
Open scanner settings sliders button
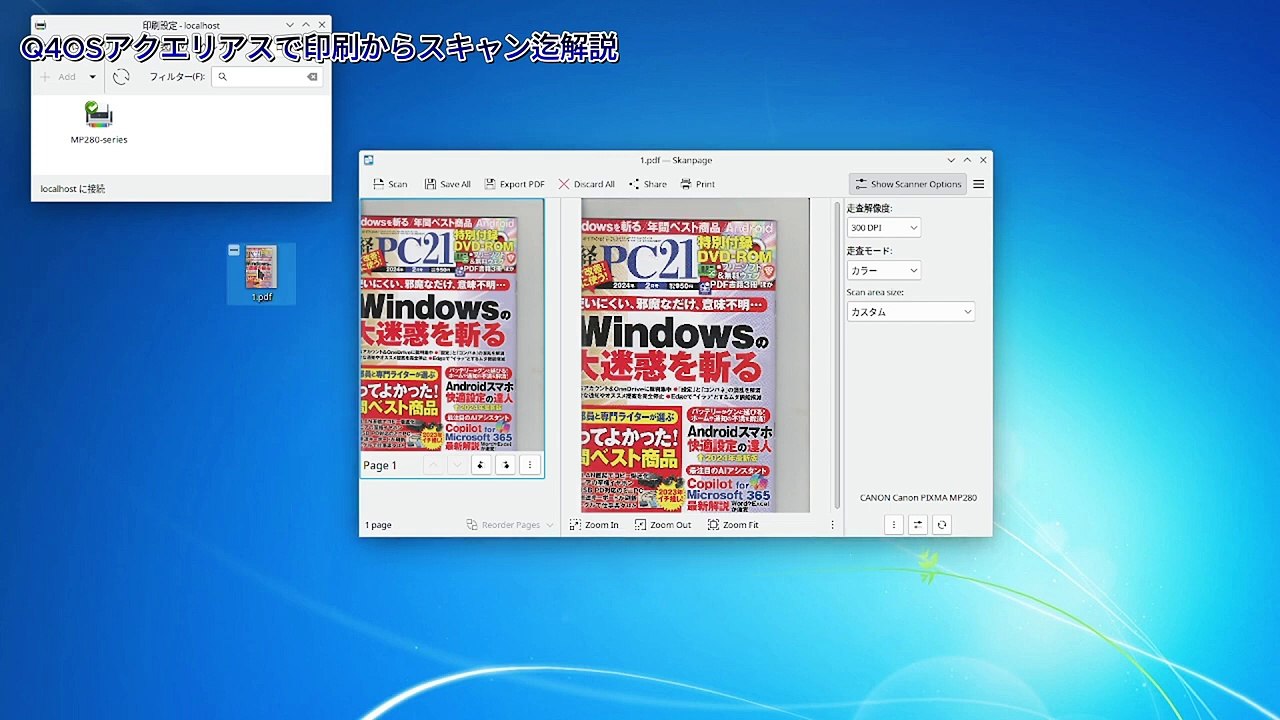point(918,524)
